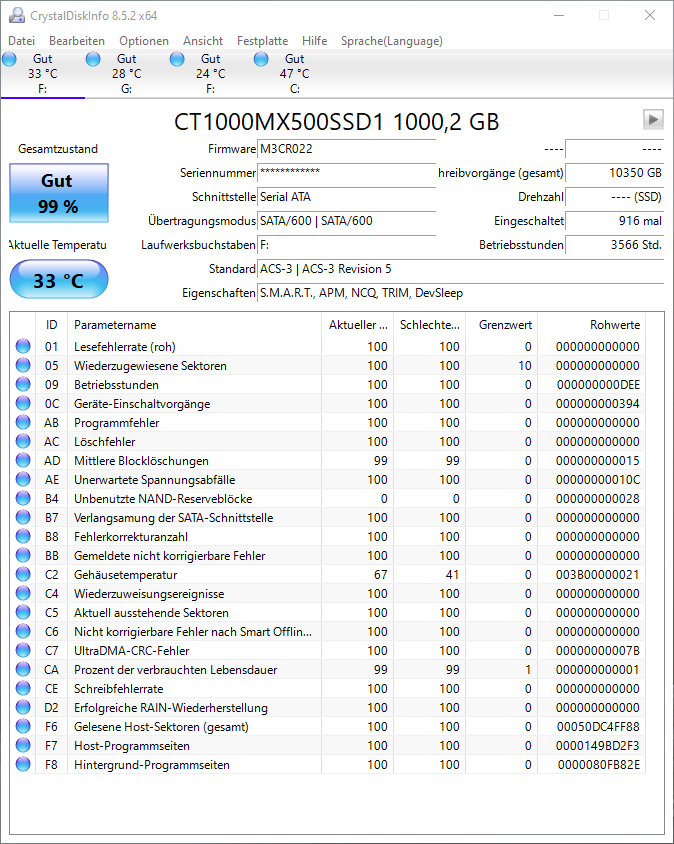Click status icon for Host-Programmseiten

click(23, 745)
